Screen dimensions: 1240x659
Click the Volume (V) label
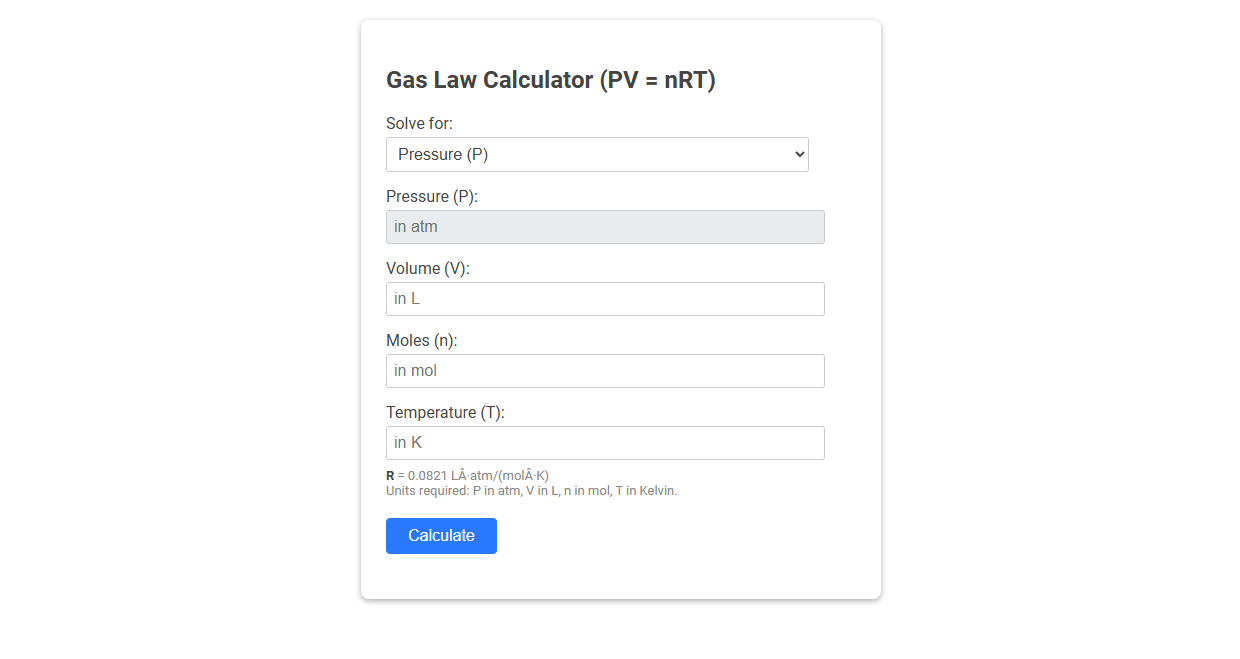428,268
